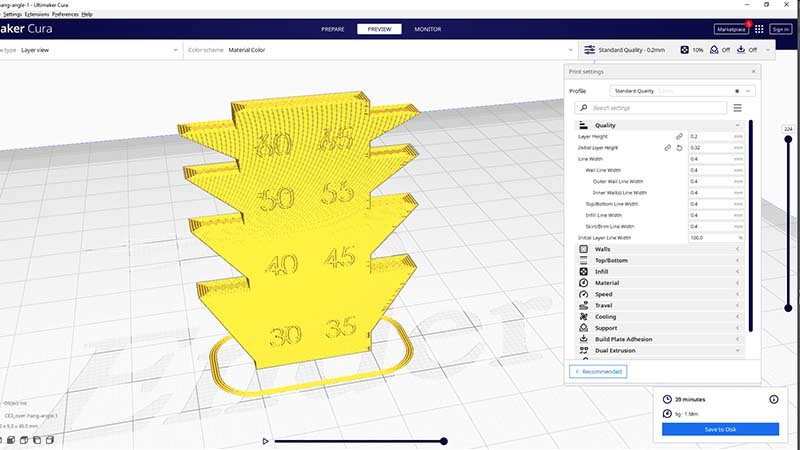Click the link icon beside Layer Height
This screenshot has width=800, height=450.
(x=679, y=136)
